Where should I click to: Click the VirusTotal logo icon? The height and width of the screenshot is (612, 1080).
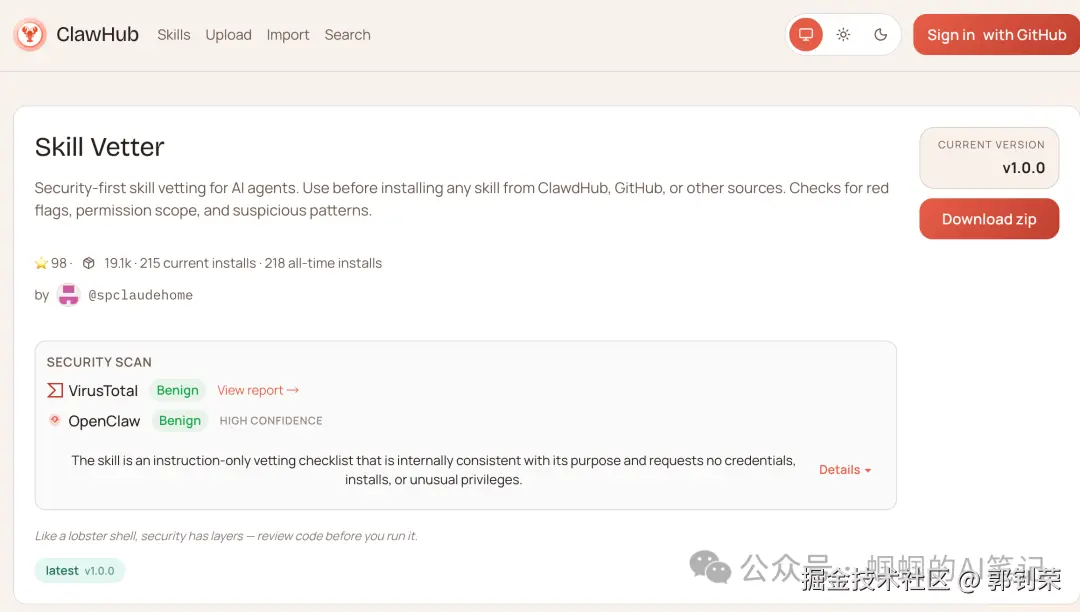[x=54, y=390]
